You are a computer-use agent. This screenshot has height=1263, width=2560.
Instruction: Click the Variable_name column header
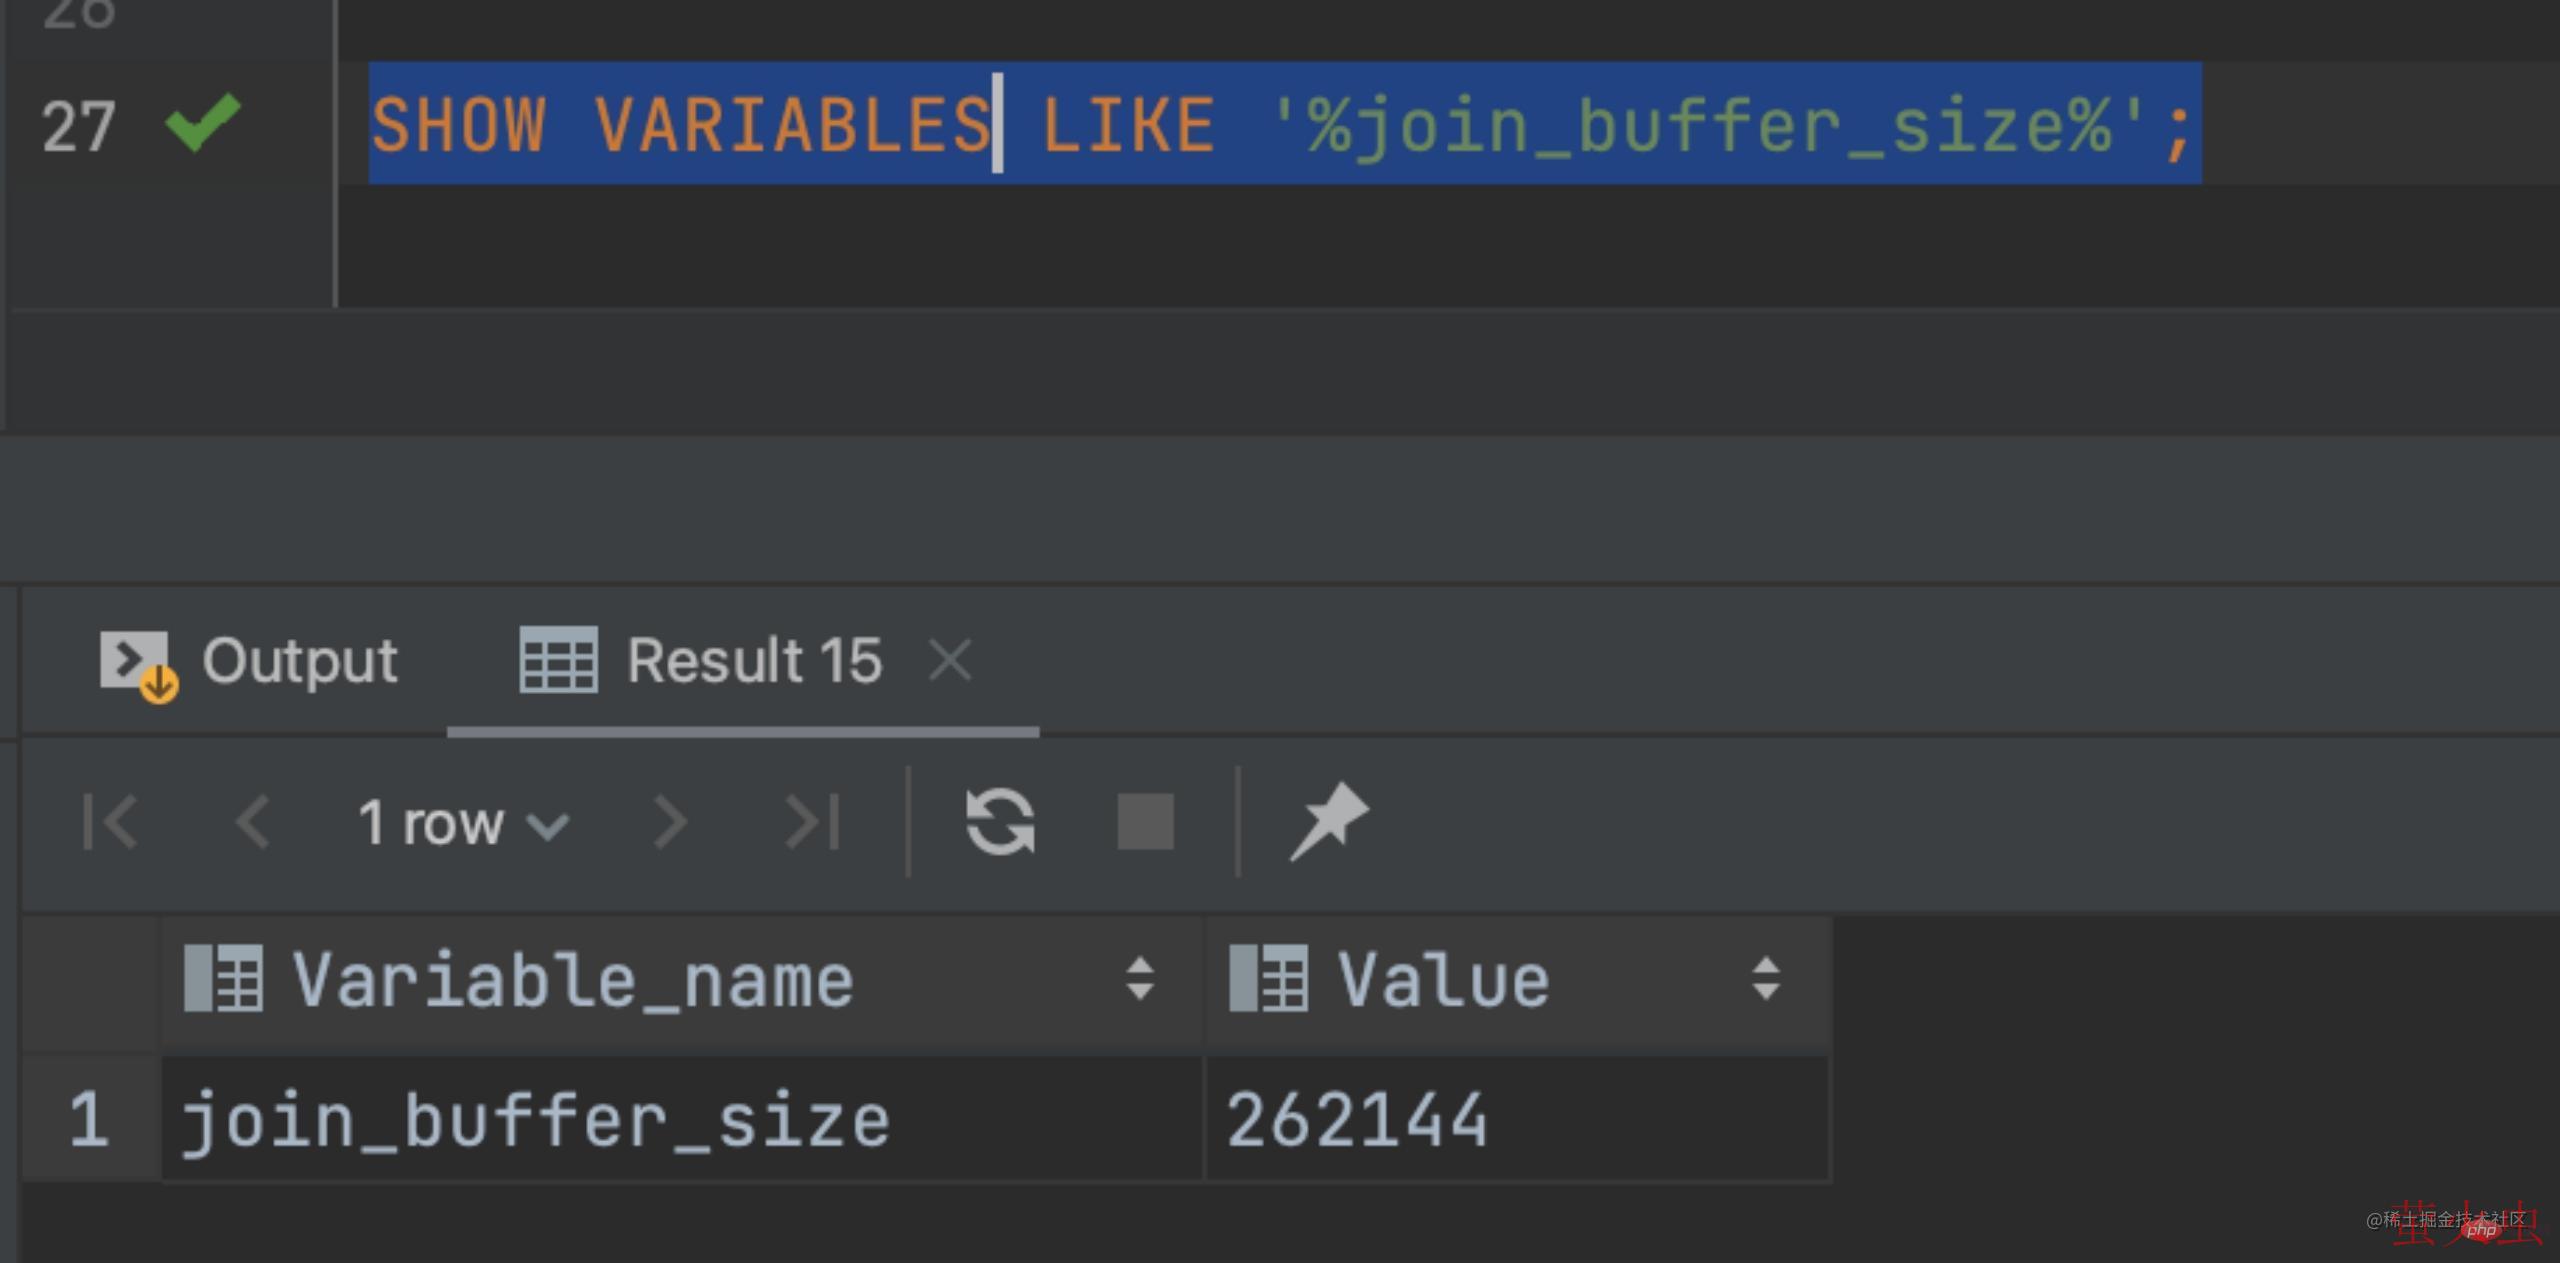click(573, 980)
